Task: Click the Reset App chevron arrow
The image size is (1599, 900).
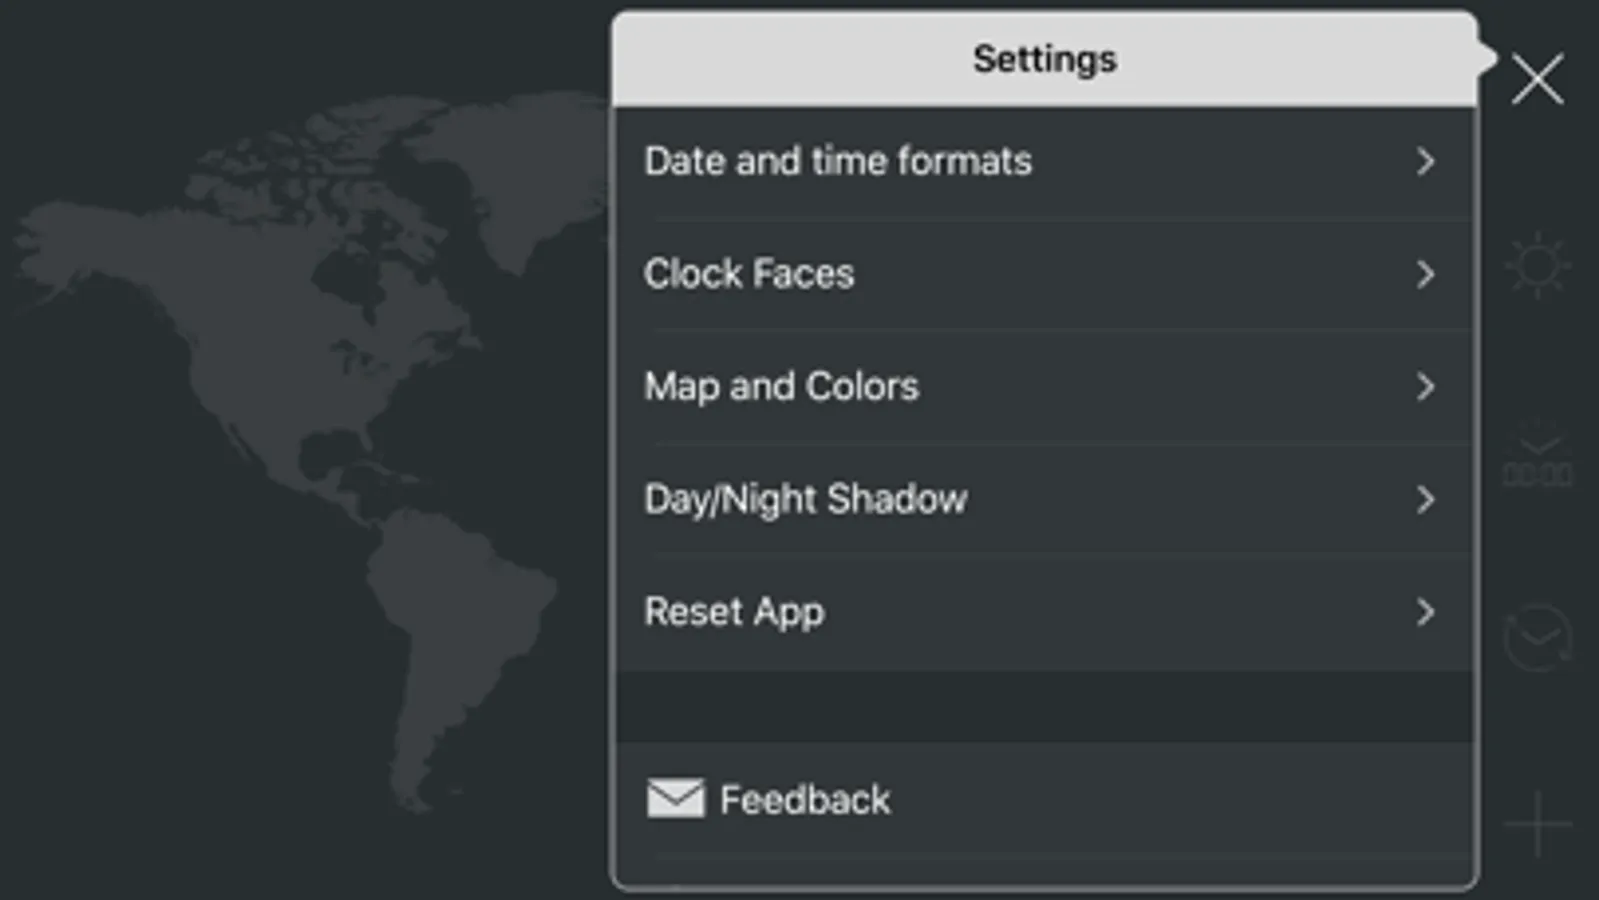Action: click(1425, 612)
